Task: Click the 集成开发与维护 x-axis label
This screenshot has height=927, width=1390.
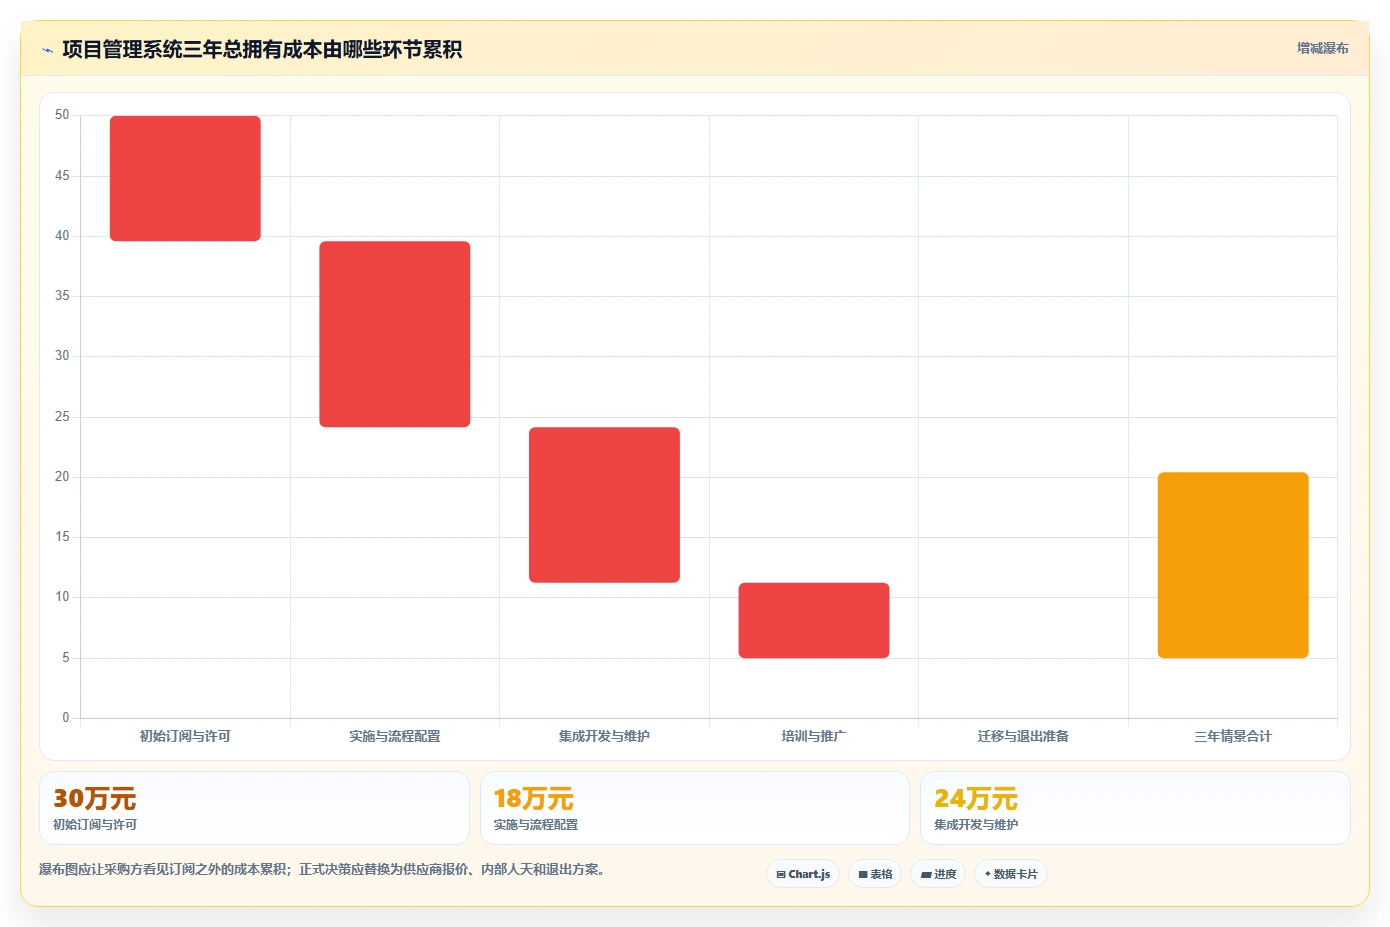Action: pyautogui.click(x=604, y=736)
